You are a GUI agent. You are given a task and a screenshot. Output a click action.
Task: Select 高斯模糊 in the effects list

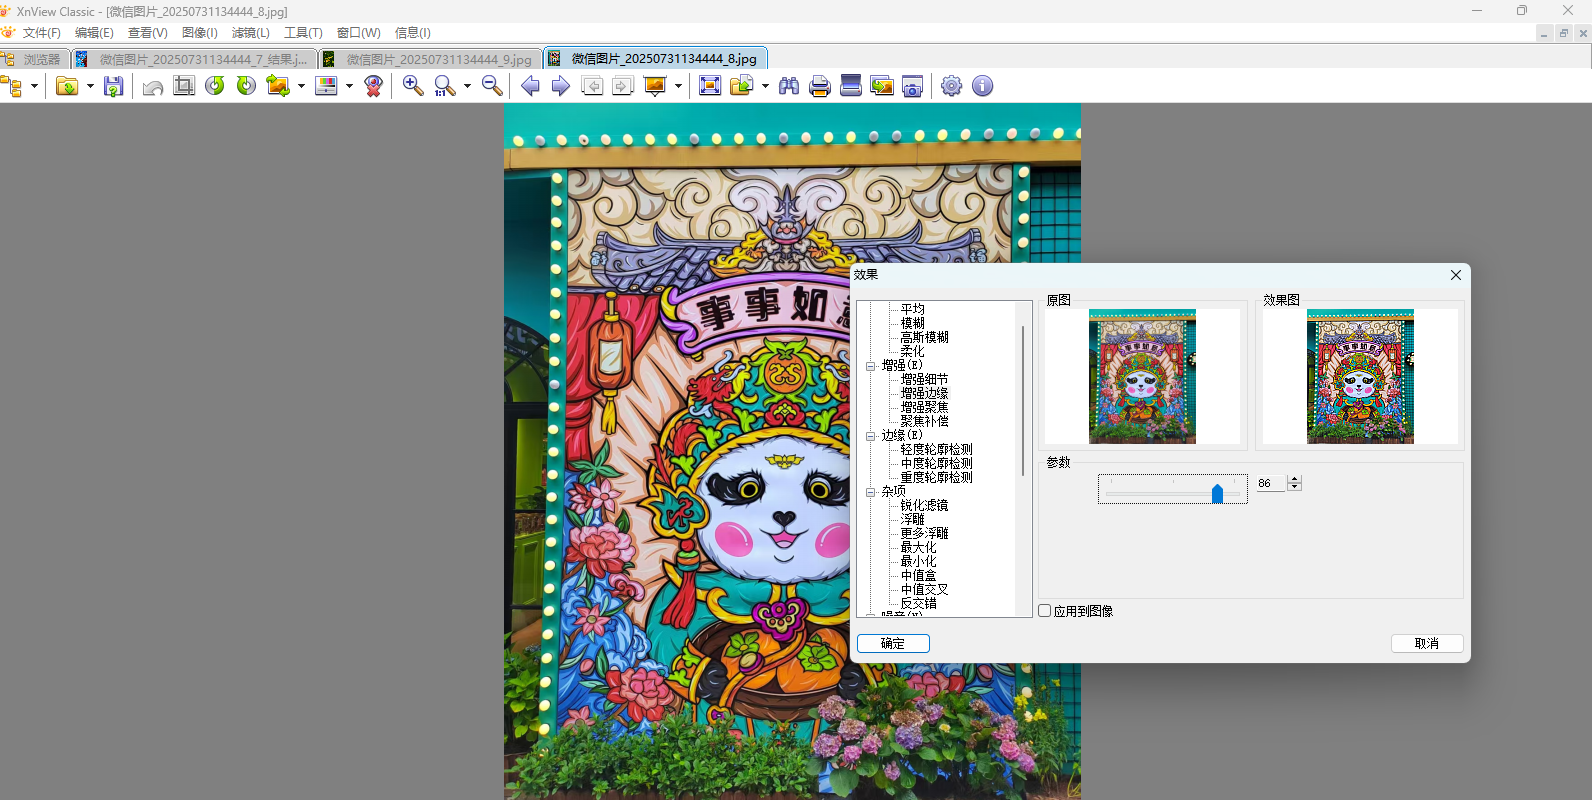[924, 338]
